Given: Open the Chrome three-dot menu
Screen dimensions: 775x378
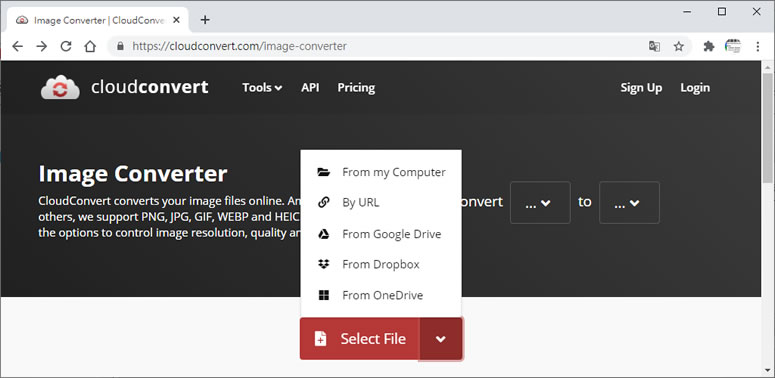Looking at the screenshot, I should point(758,46).
